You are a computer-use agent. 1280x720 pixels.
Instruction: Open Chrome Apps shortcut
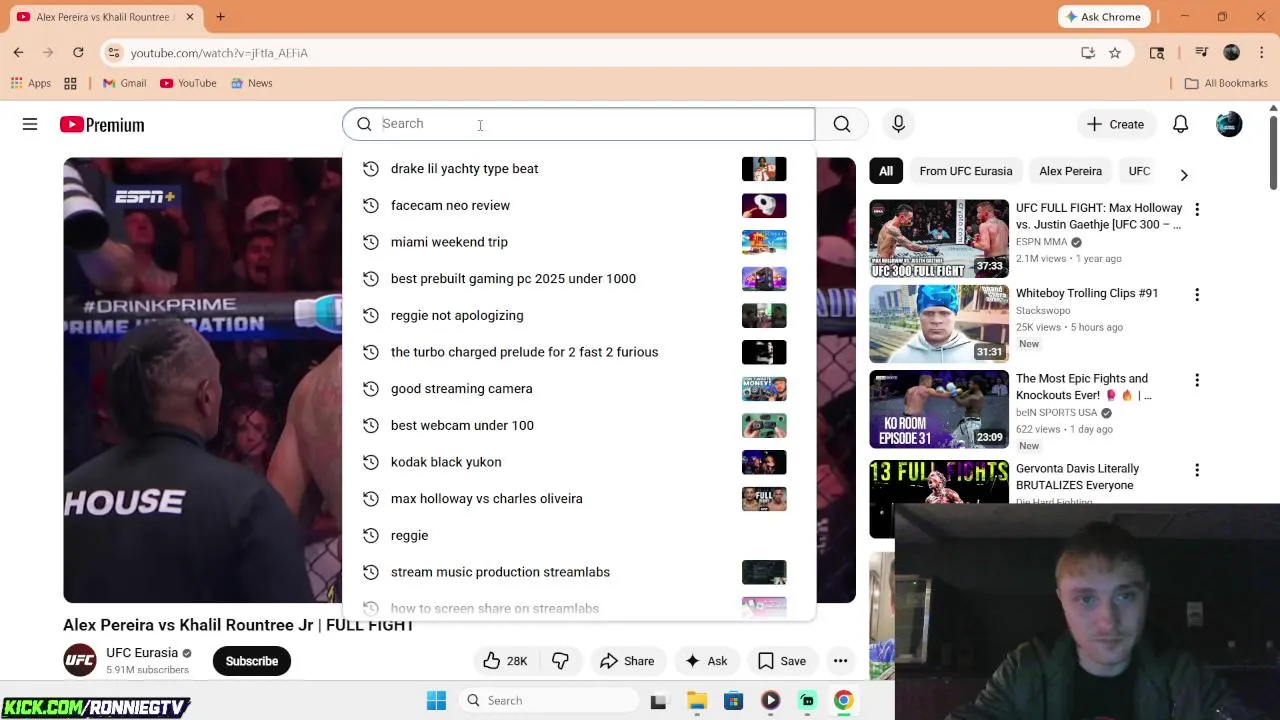coord(31,83)
